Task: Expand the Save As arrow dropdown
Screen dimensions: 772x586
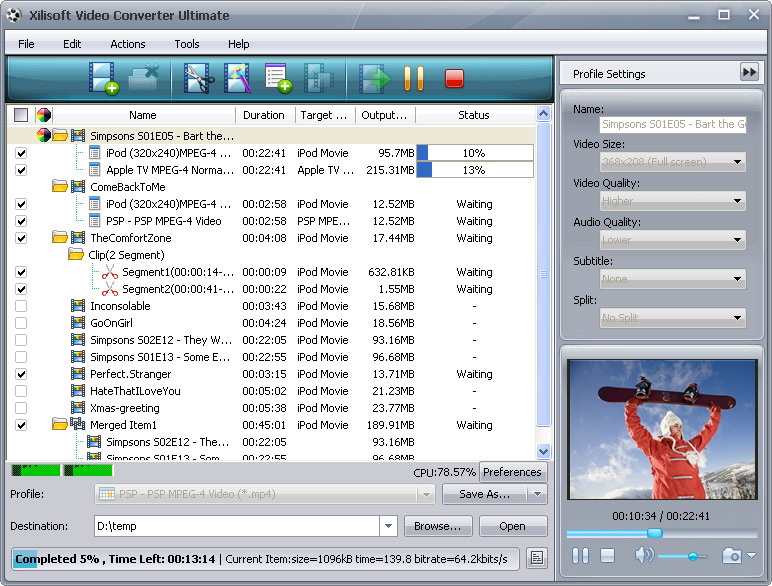Action: (538, 494)
